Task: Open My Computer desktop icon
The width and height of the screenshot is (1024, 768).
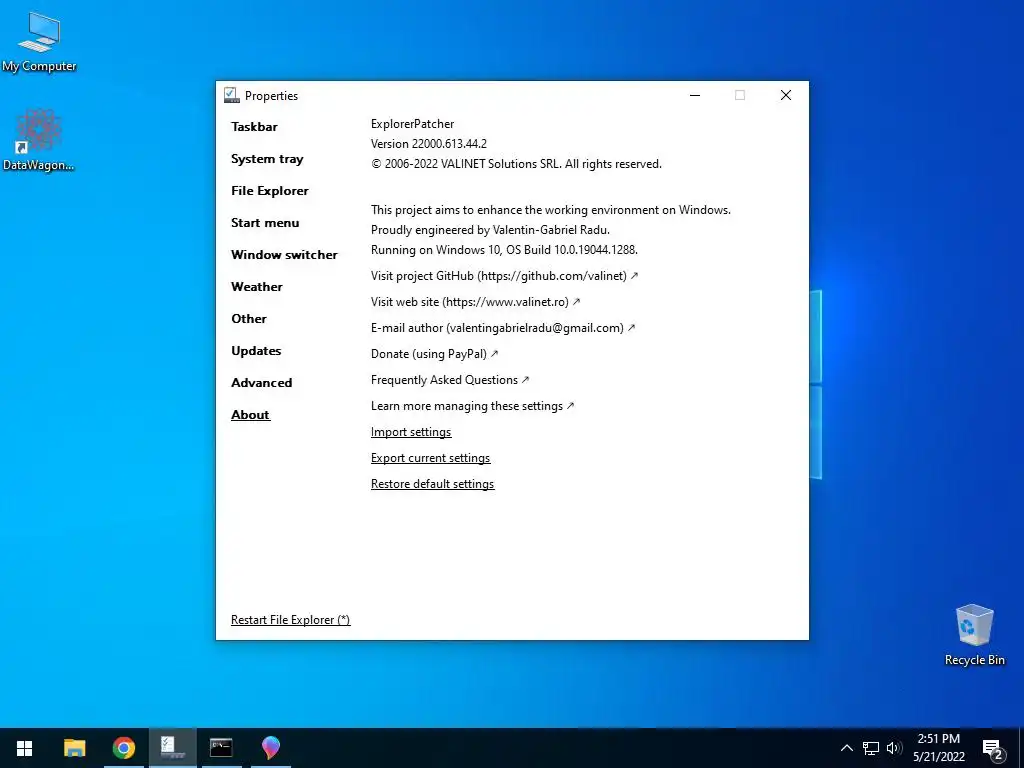Action: (x=39, y=42)
